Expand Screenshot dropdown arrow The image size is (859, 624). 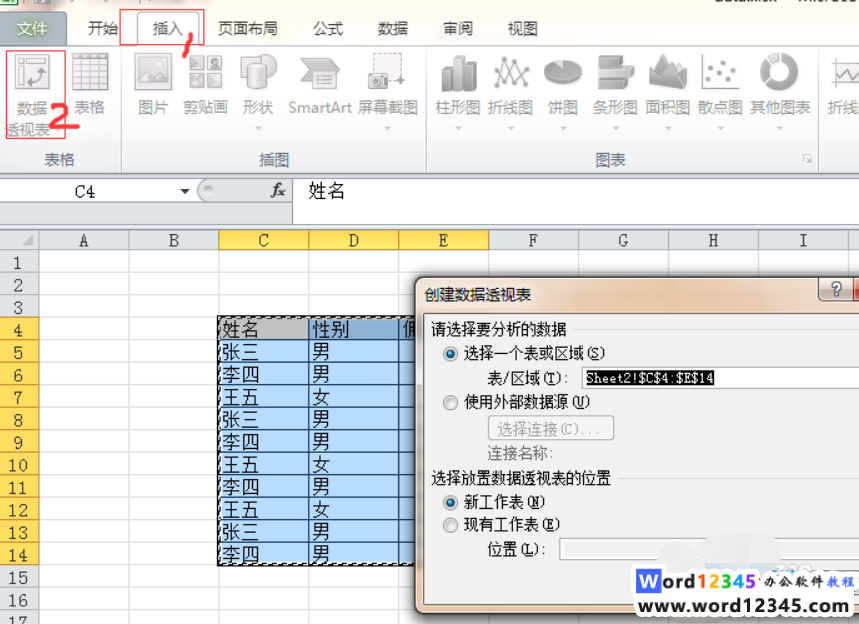coord(388,128)
